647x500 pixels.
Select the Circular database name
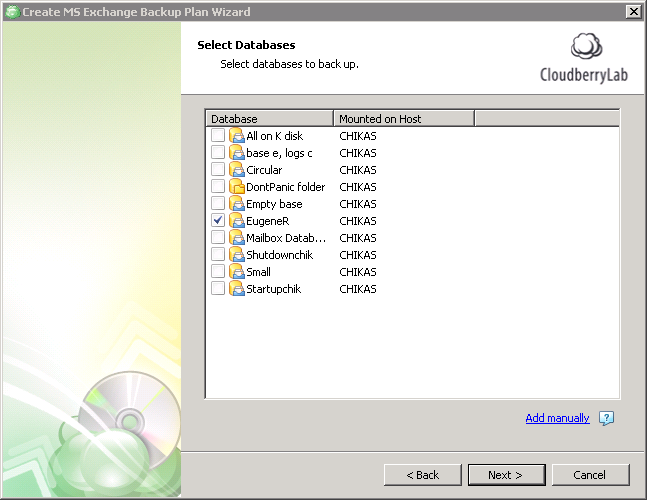[x=264, y=170]
